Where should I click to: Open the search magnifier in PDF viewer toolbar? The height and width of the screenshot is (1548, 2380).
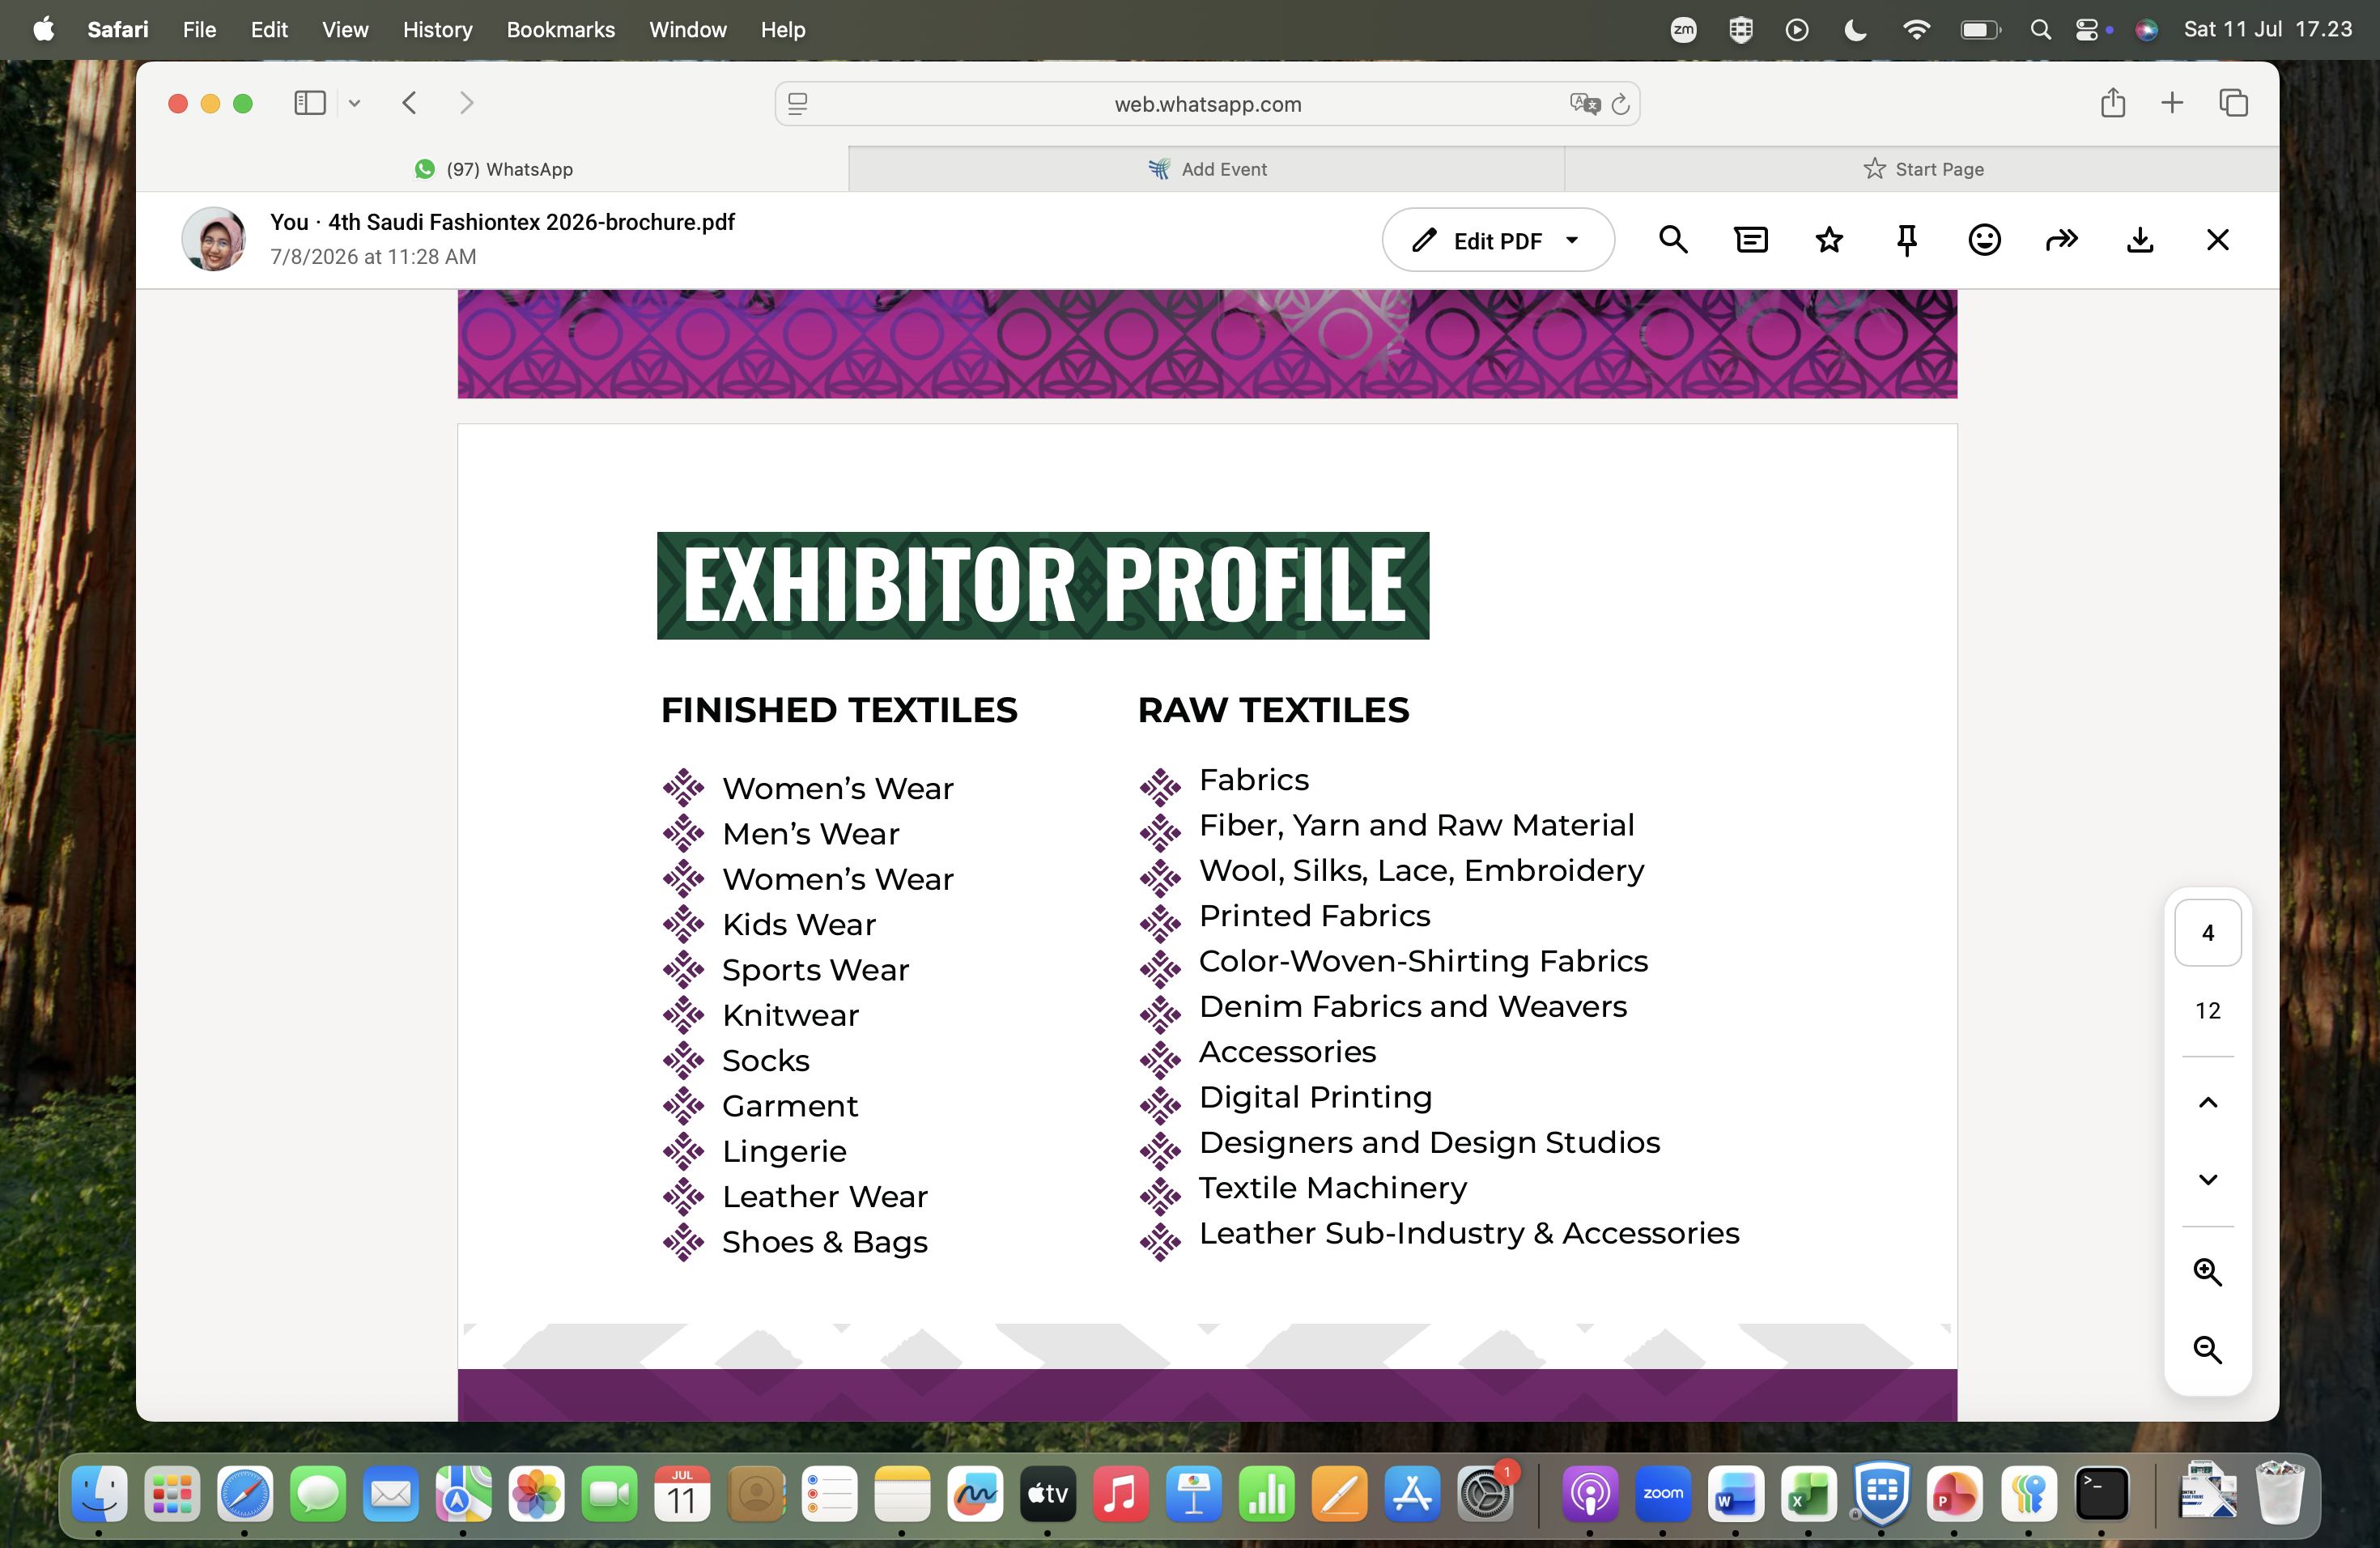(1673, 240)
